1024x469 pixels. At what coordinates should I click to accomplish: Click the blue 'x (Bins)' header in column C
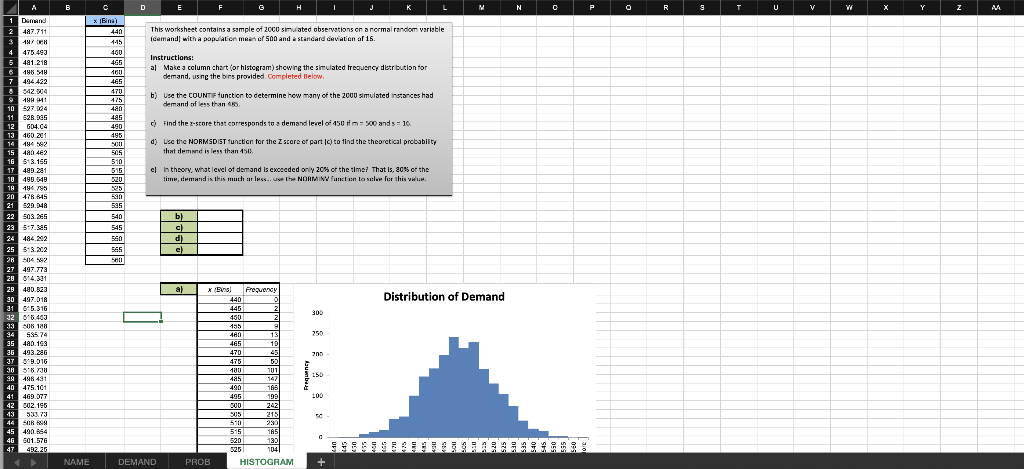[105, 20]
